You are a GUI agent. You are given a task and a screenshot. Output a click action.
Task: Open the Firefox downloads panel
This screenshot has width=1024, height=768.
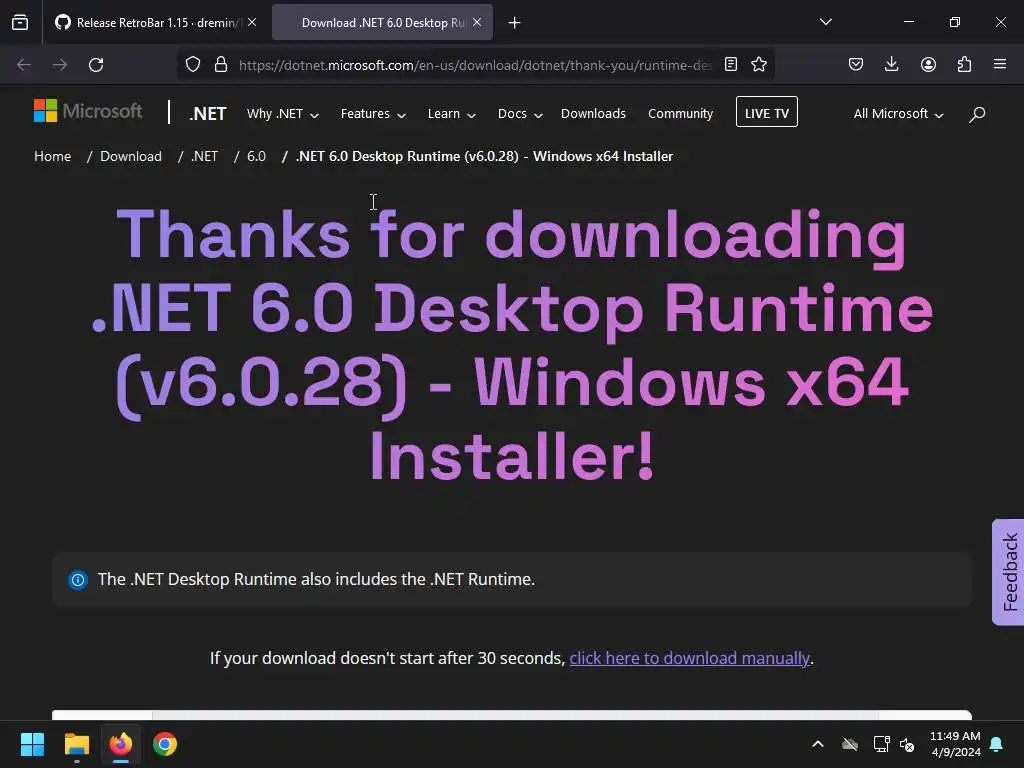(x=891, y=65)
